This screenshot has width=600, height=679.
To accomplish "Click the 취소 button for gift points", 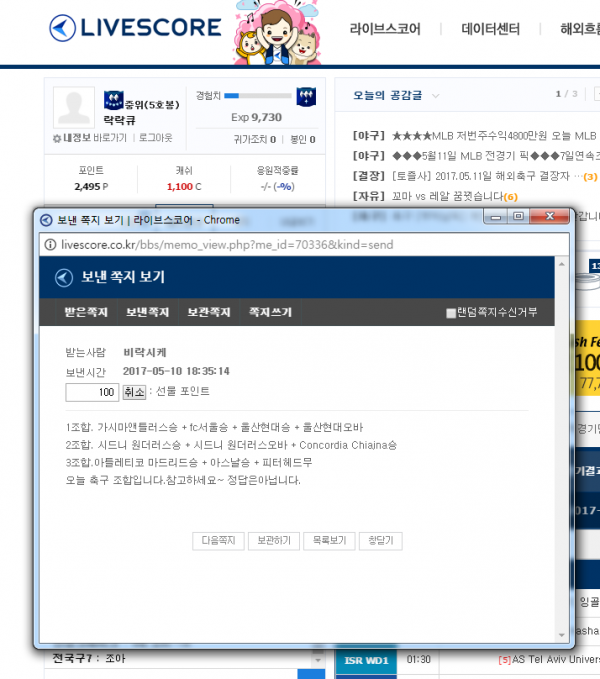I will [x=134, y=392].
